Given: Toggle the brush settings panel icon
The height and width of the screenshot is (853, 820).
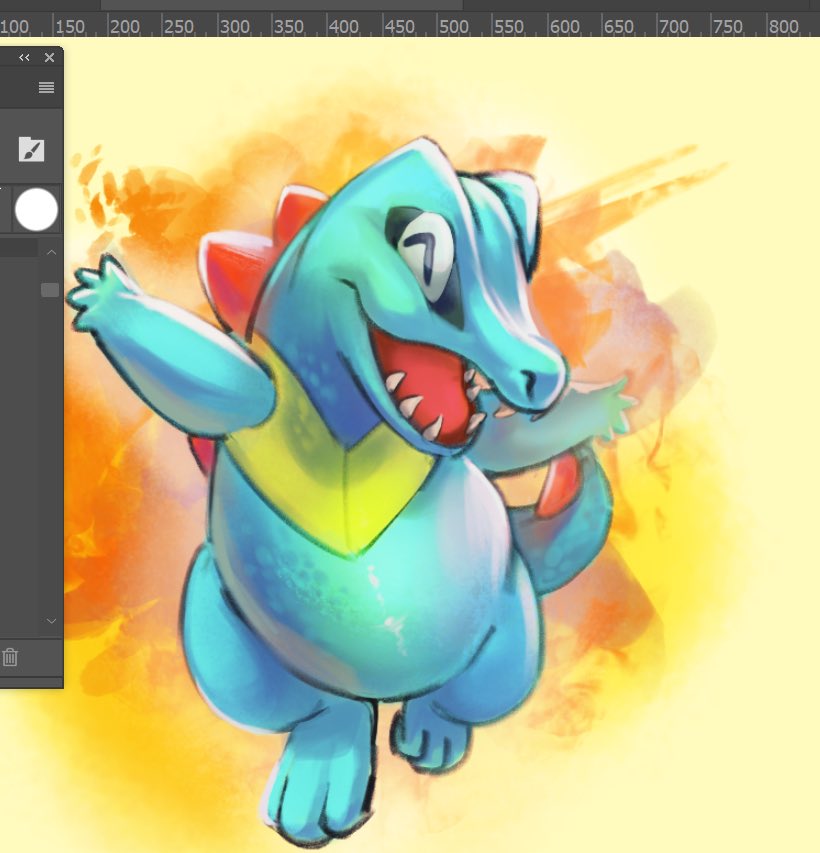Looking at the screenshot, I should (31, 149).
